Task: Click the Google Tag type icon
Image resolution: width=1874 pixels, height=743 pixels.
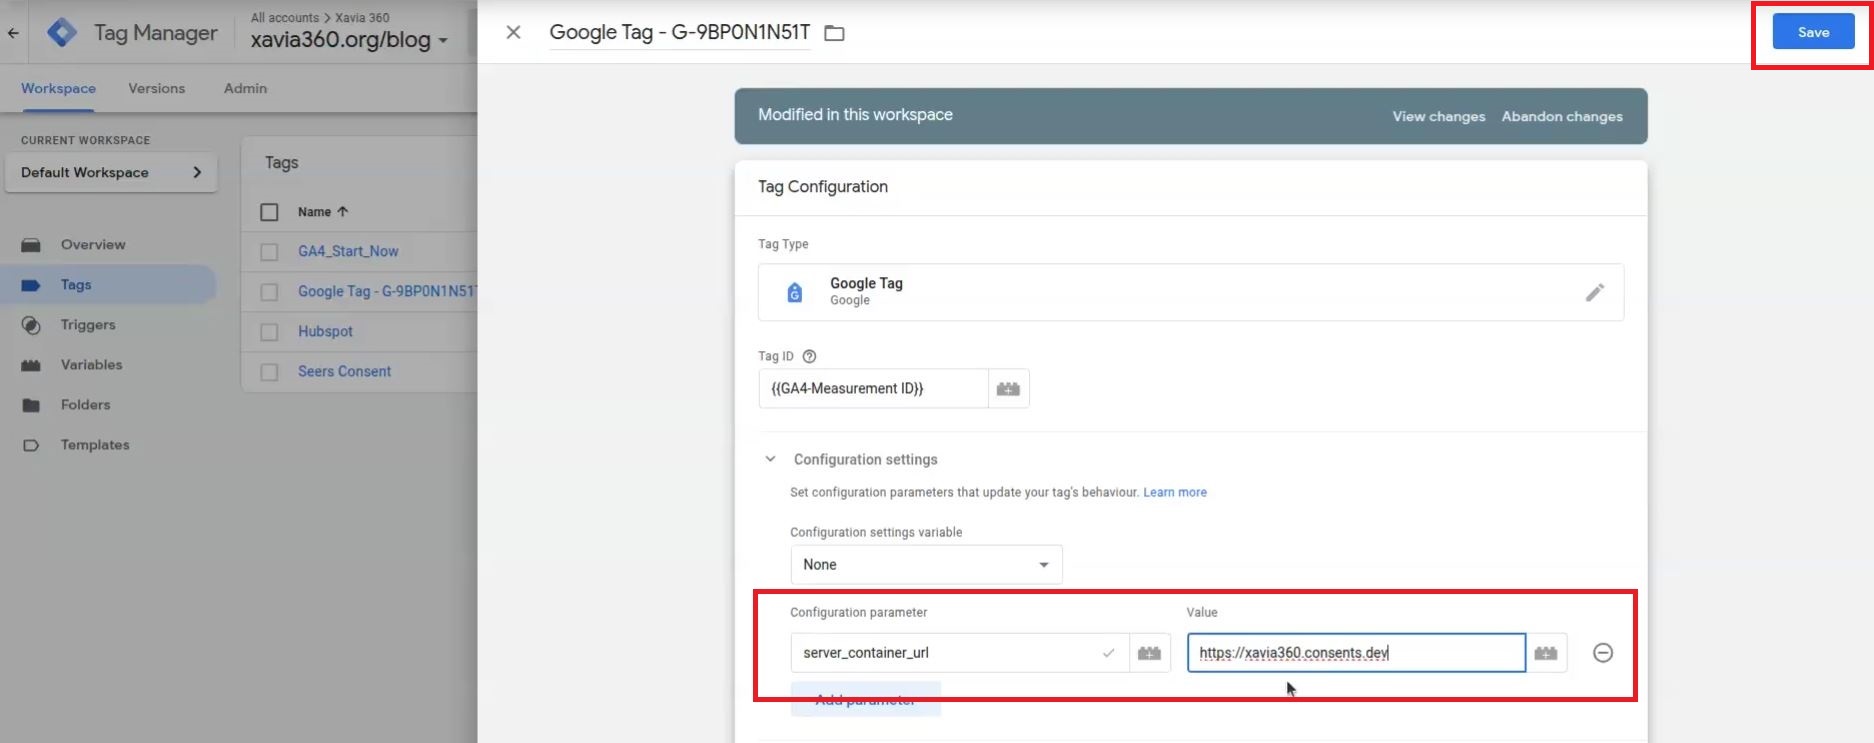Action: [794, 292]
